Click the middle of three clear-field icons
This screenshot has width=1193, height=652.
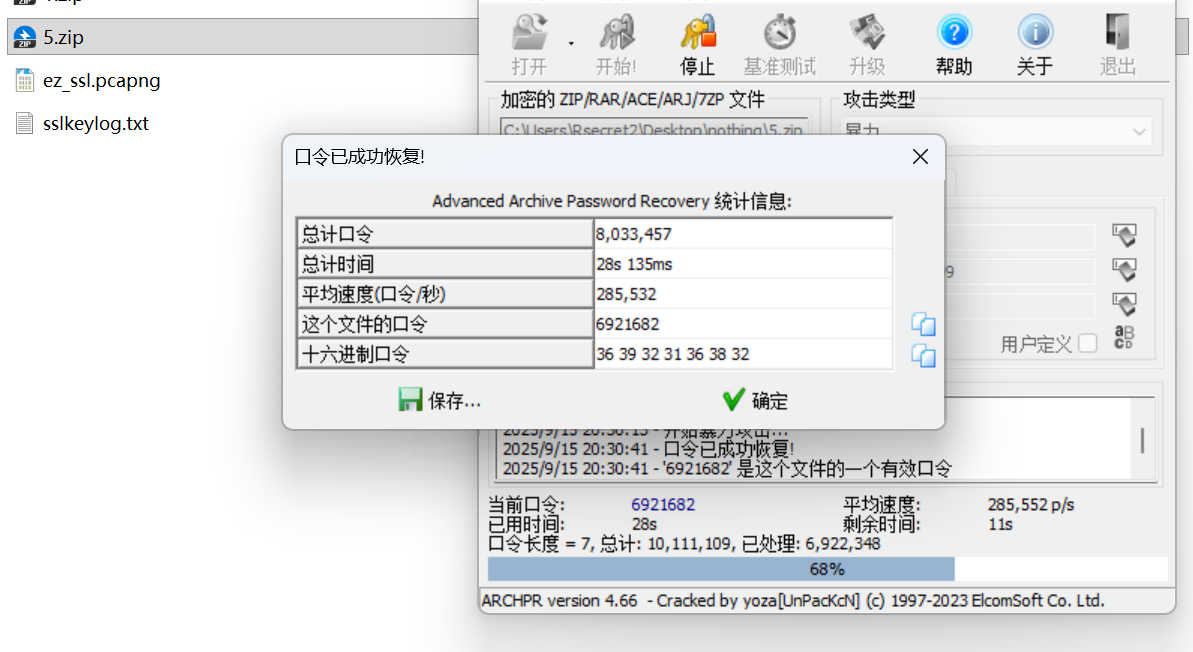tap(1124, 269)
